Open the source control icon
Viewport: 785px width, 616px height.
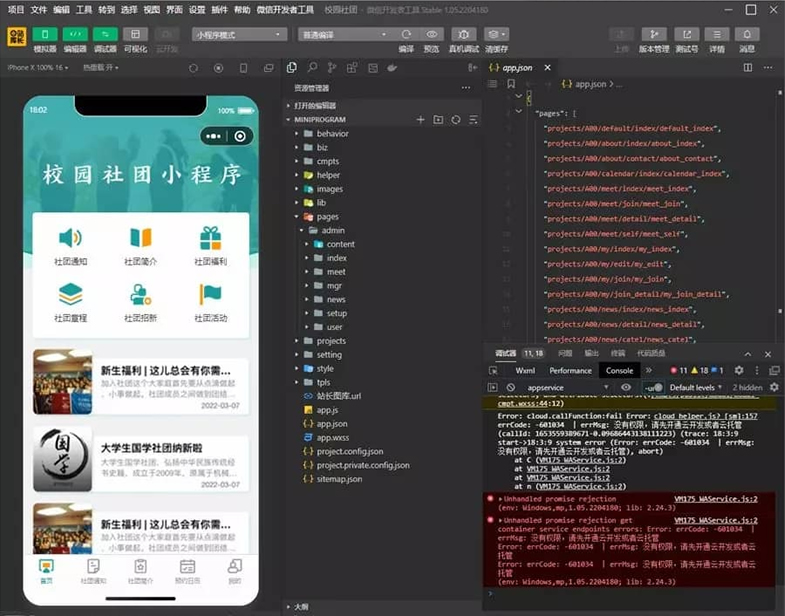point(331,68)
